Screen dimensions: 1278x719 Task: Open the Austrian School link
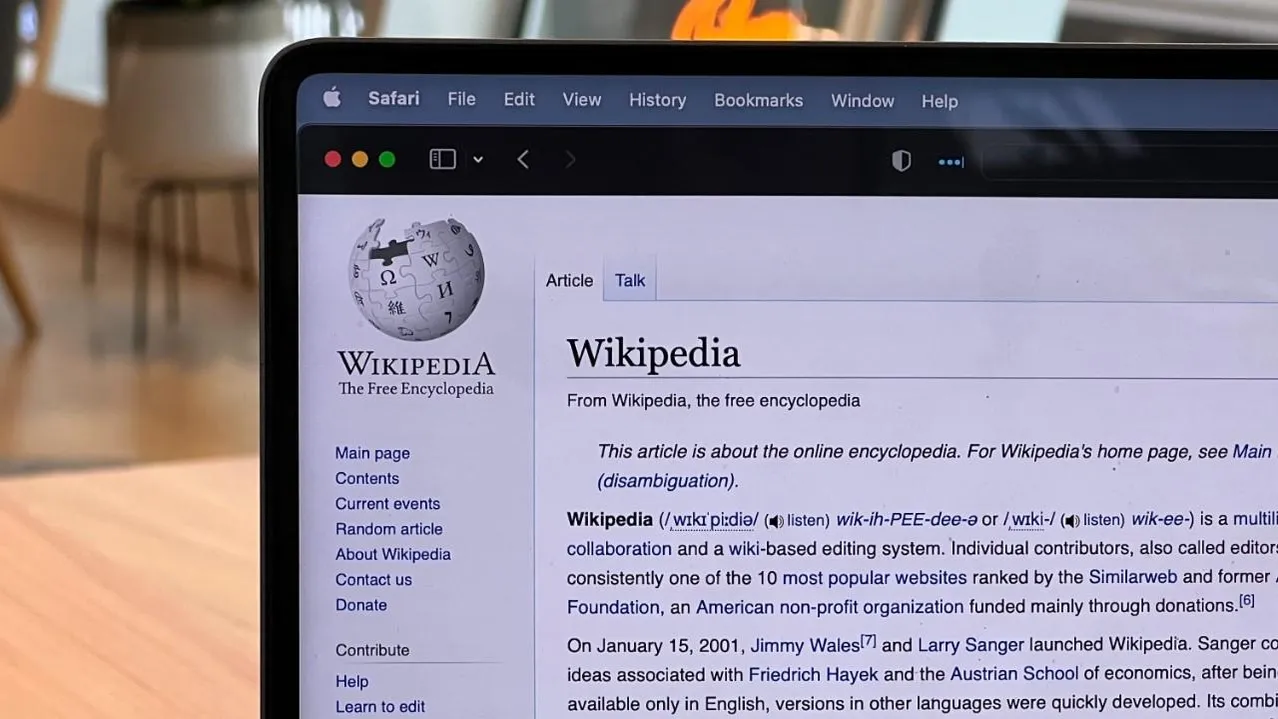1014,673
